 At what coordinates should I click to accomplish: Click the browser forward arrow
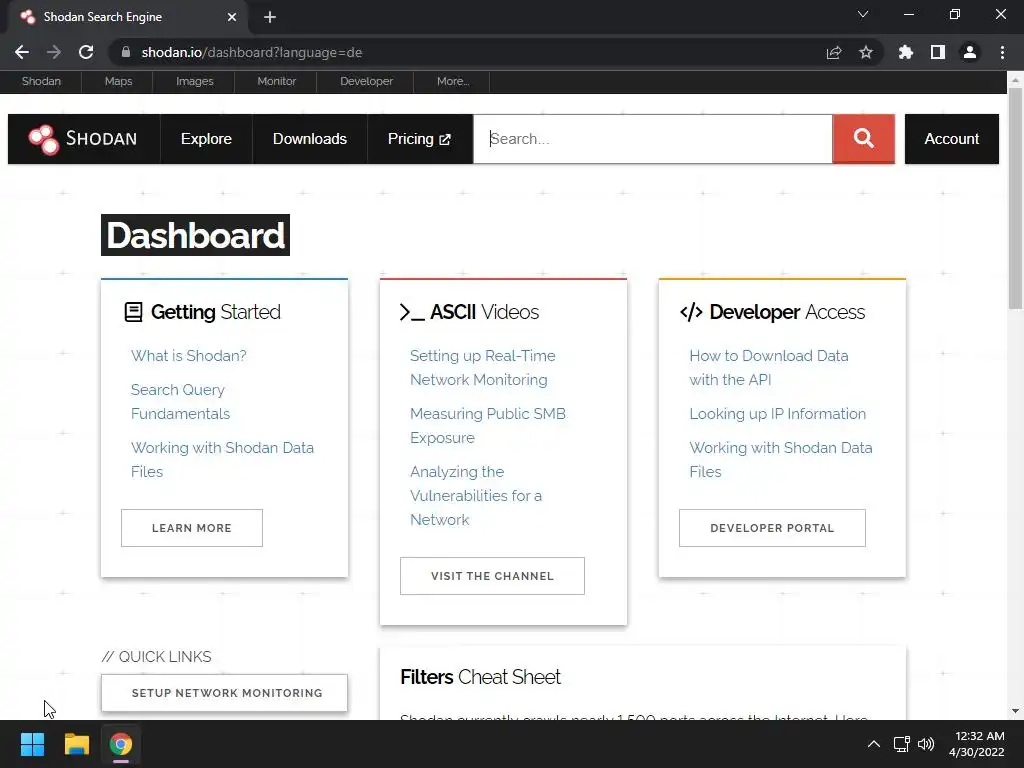tap(54, 52)
